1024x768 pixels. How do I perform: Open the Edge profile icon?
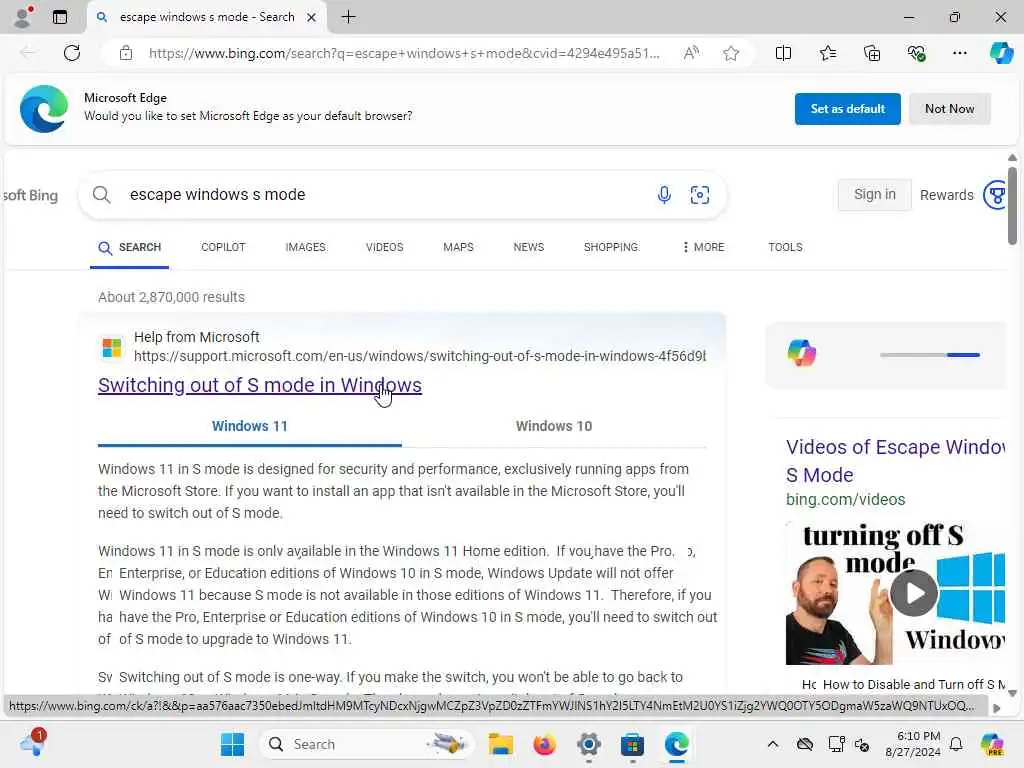23,17
